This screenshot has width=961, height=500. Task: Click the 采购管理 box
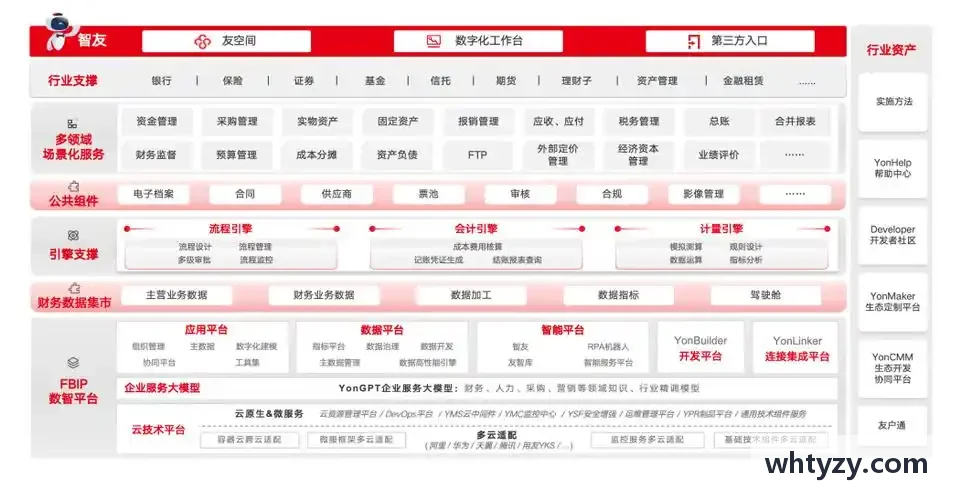(x=237, y=121)
